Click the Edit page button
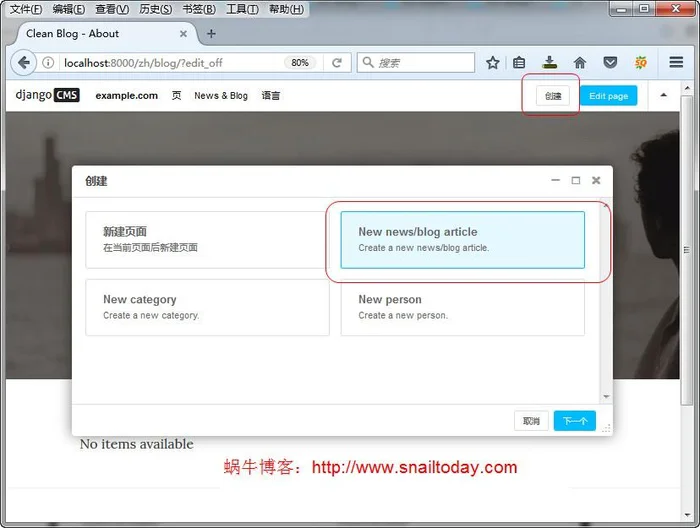The width and height of the screenshot is (700, 528). 608,96
